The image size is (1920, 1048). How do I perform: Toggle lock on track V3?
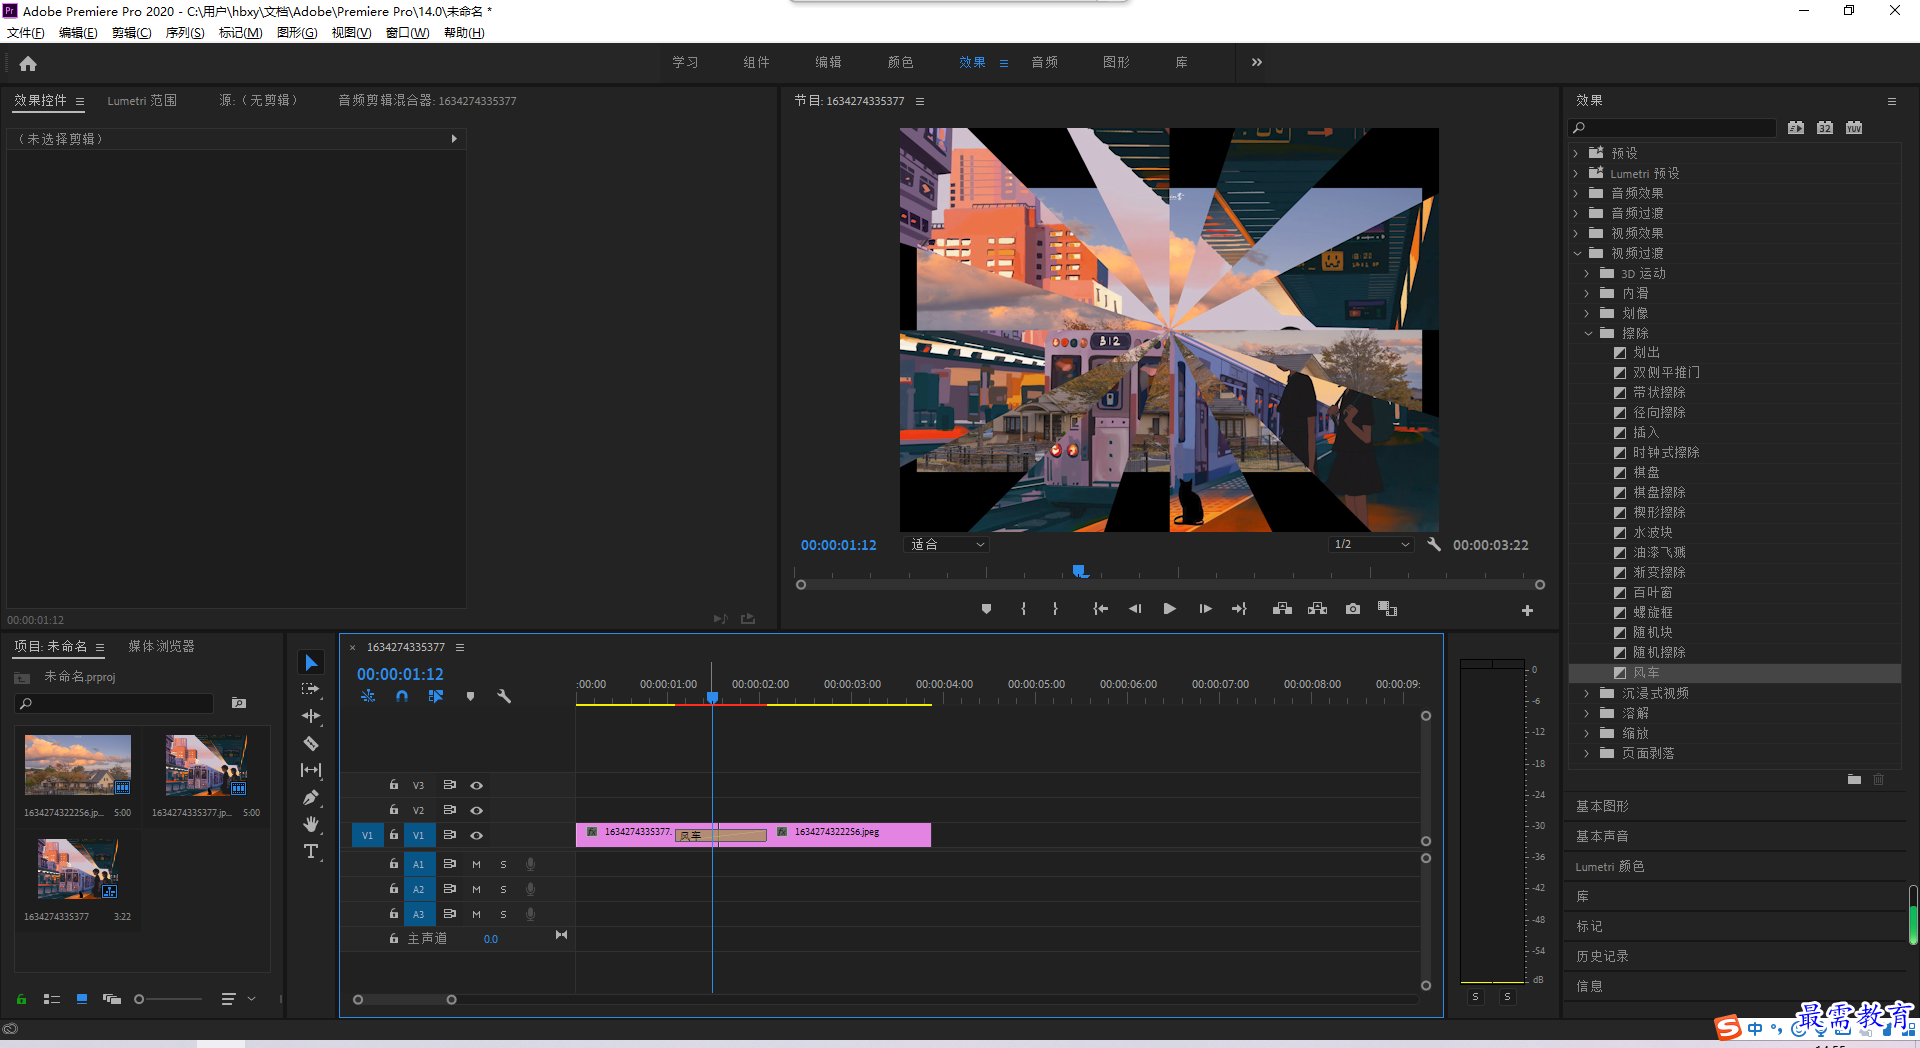(x=394, y=785)
